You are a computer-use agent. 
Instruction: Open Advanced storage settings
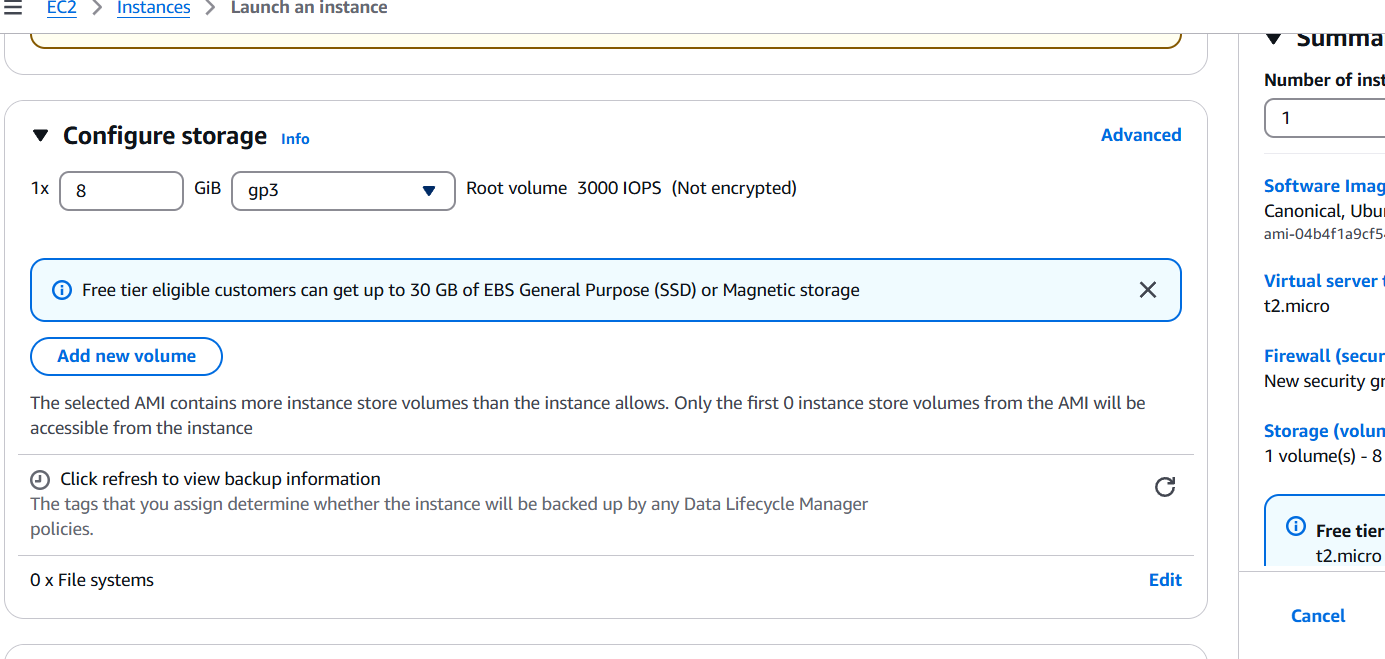[x=1141, y=135]
